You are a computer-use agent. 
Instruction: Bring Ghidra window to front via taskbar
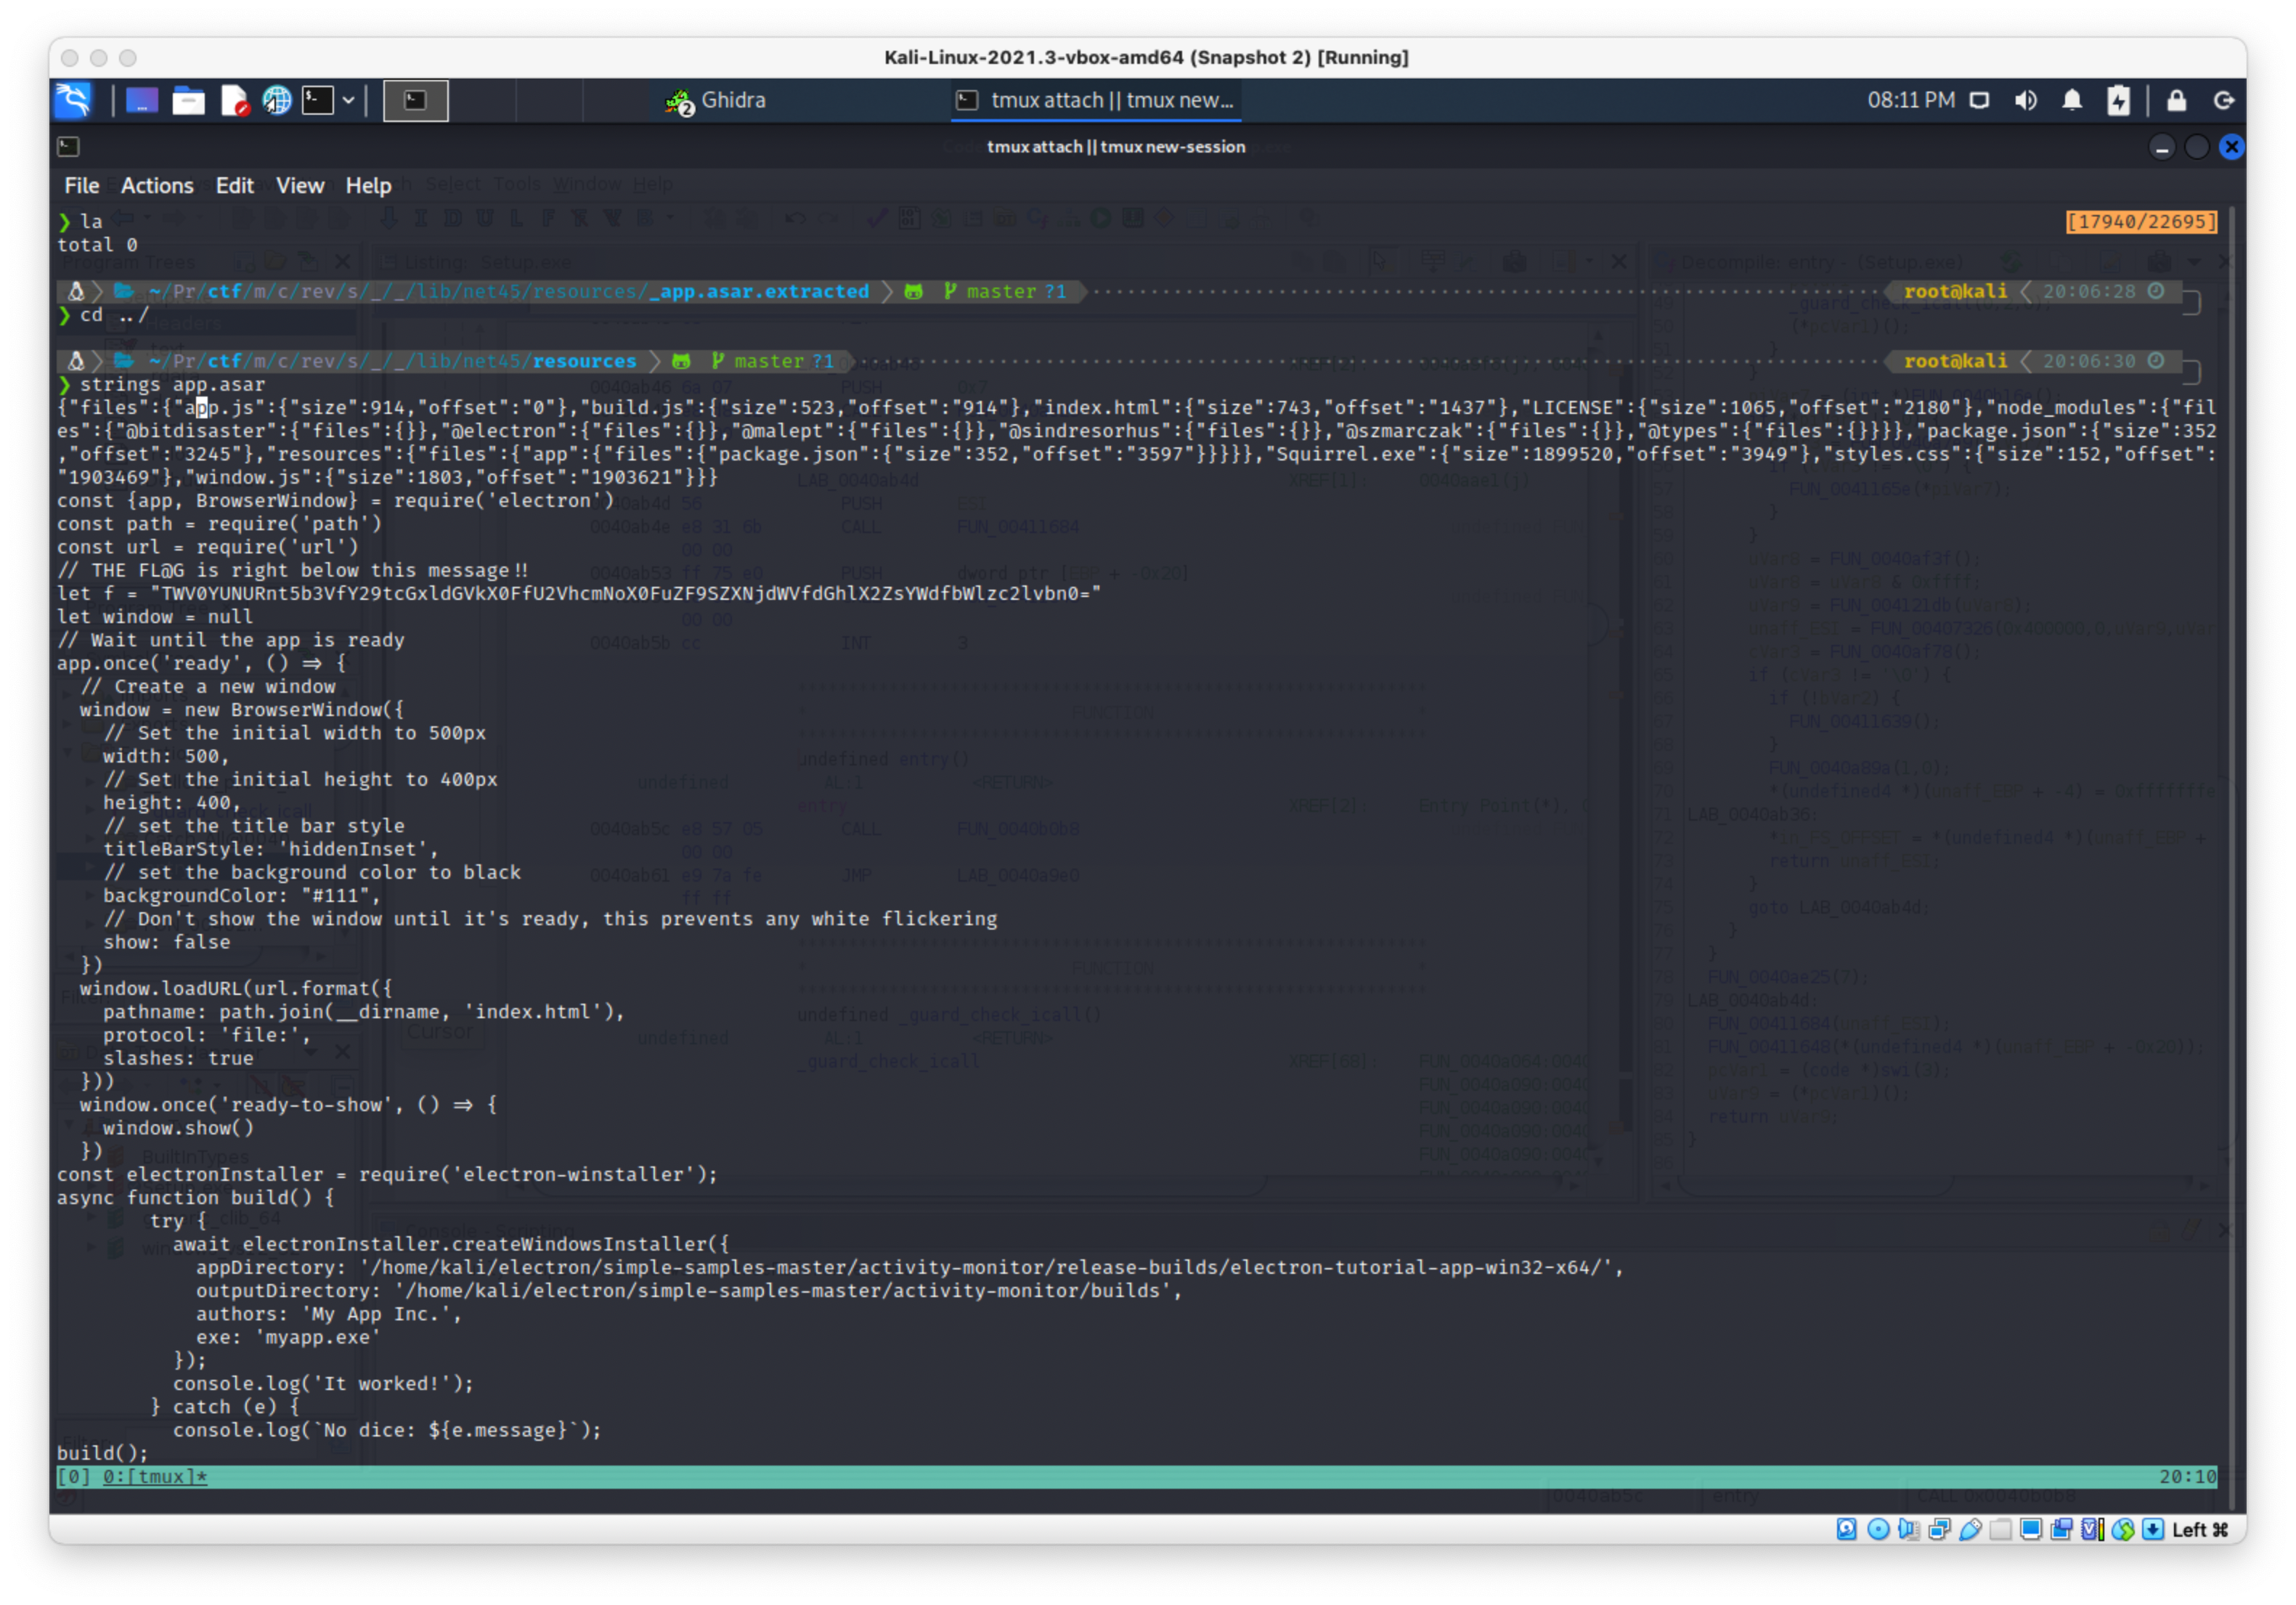[716, 100]
